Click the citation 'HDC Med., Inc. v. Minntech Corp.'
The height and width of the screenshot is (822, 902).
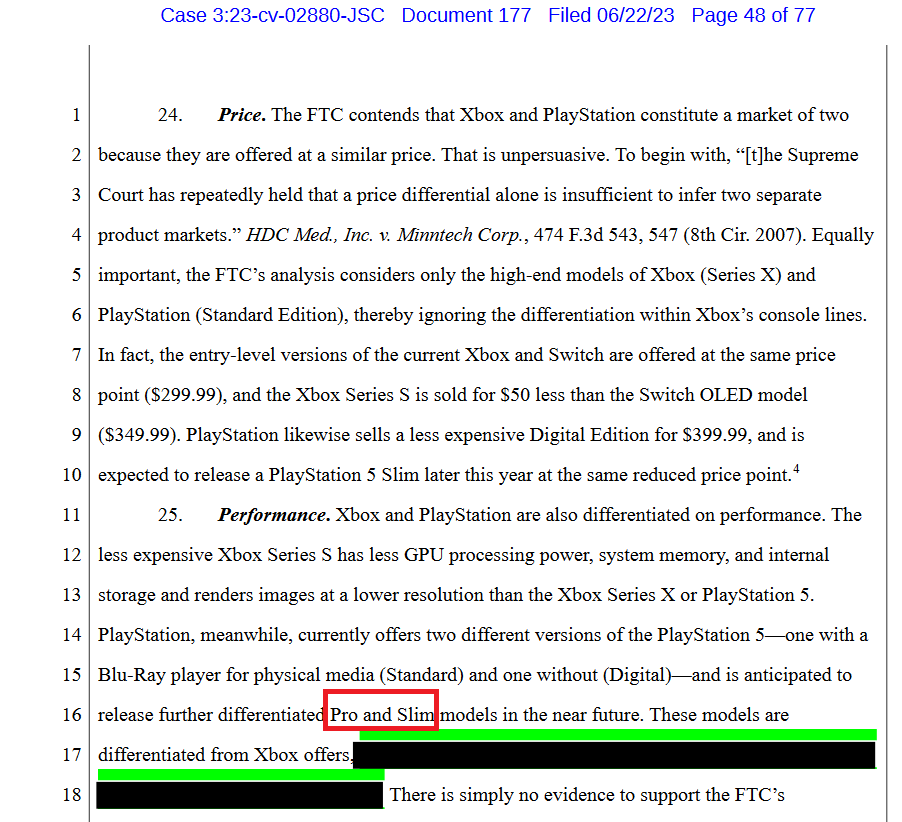point(387,235)
